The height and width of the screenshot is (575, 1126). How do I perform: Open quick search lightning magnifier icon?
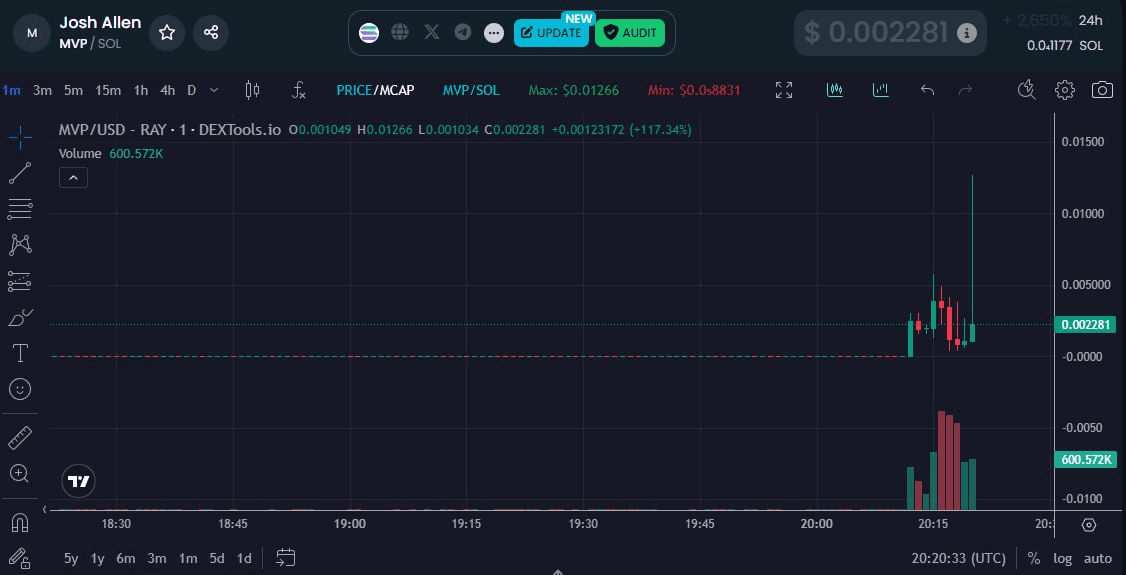1028,90
